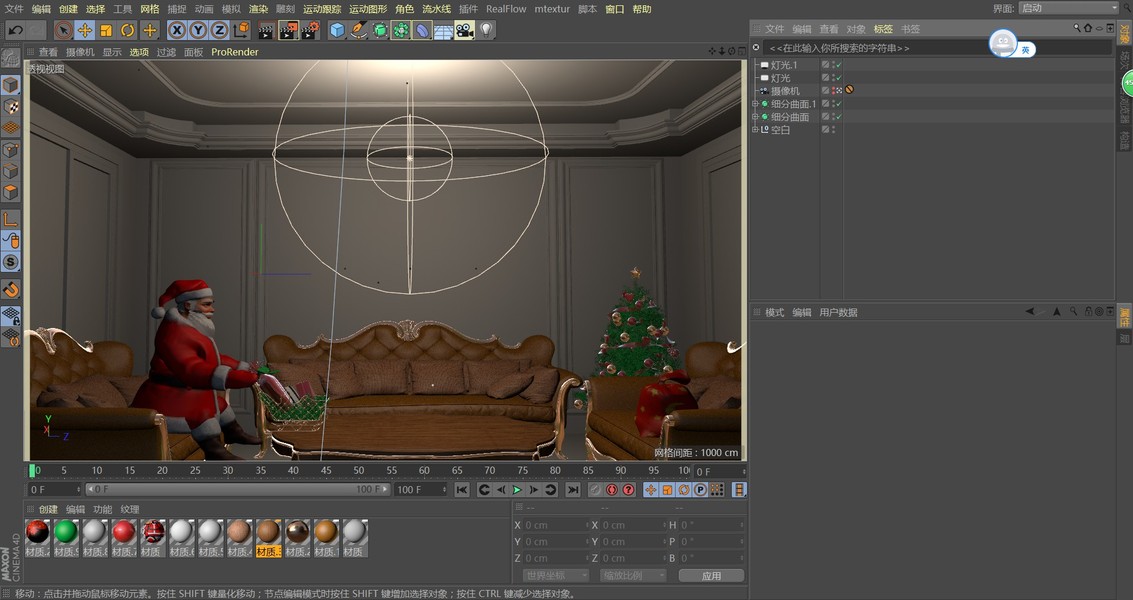Open the 标签 menu in object manager

point(883,29)
